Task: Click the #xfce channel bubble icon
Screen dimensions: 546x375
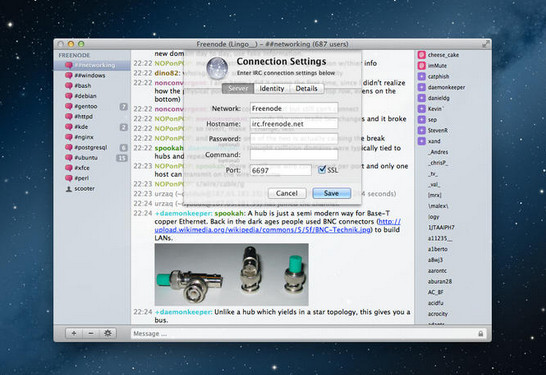Action: pyautogui.click(x=69, y=168)
